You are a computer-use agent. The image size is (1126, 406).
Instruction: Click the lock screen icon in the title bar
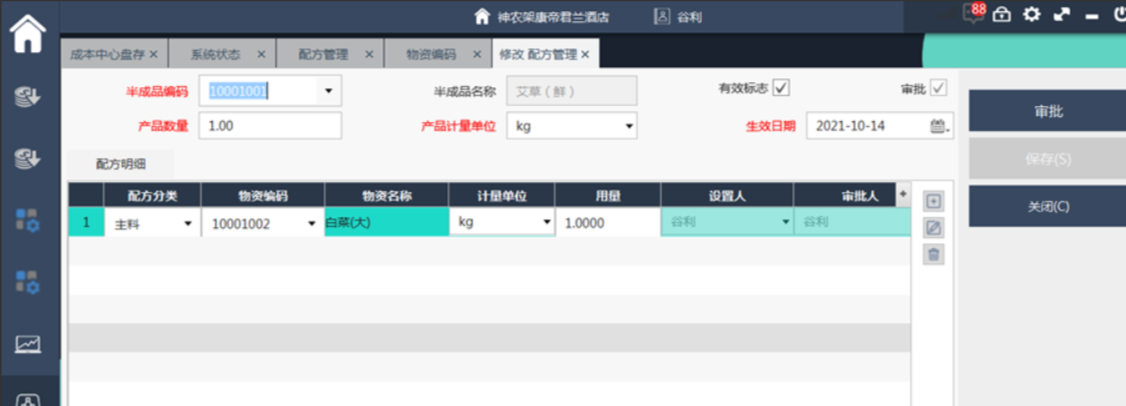coord(1002,15)
